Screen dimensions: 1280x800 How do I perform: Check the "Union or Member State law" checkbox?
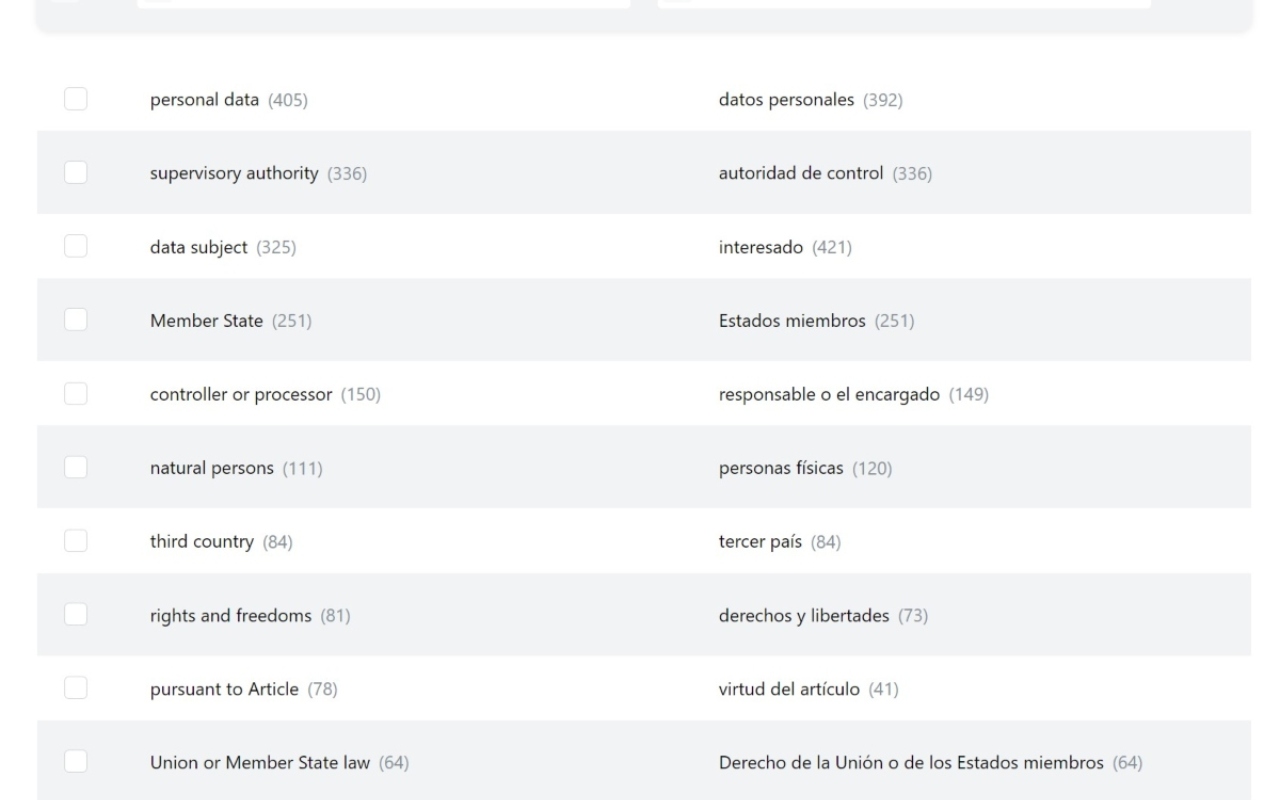pyautogui.click(x=76, y=763)
